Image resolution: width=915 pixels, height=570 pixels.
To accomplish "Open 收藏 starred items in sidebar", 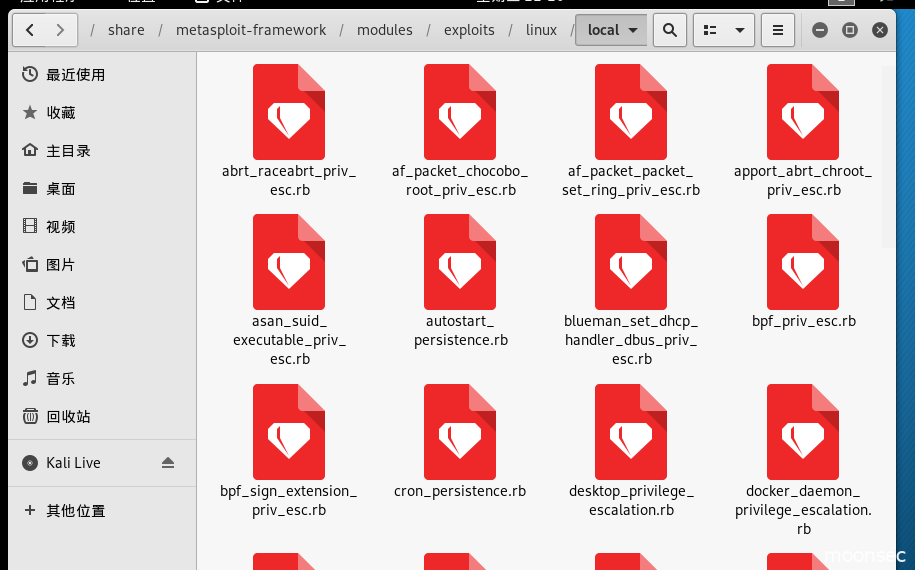I will click(x=102, y=113).
